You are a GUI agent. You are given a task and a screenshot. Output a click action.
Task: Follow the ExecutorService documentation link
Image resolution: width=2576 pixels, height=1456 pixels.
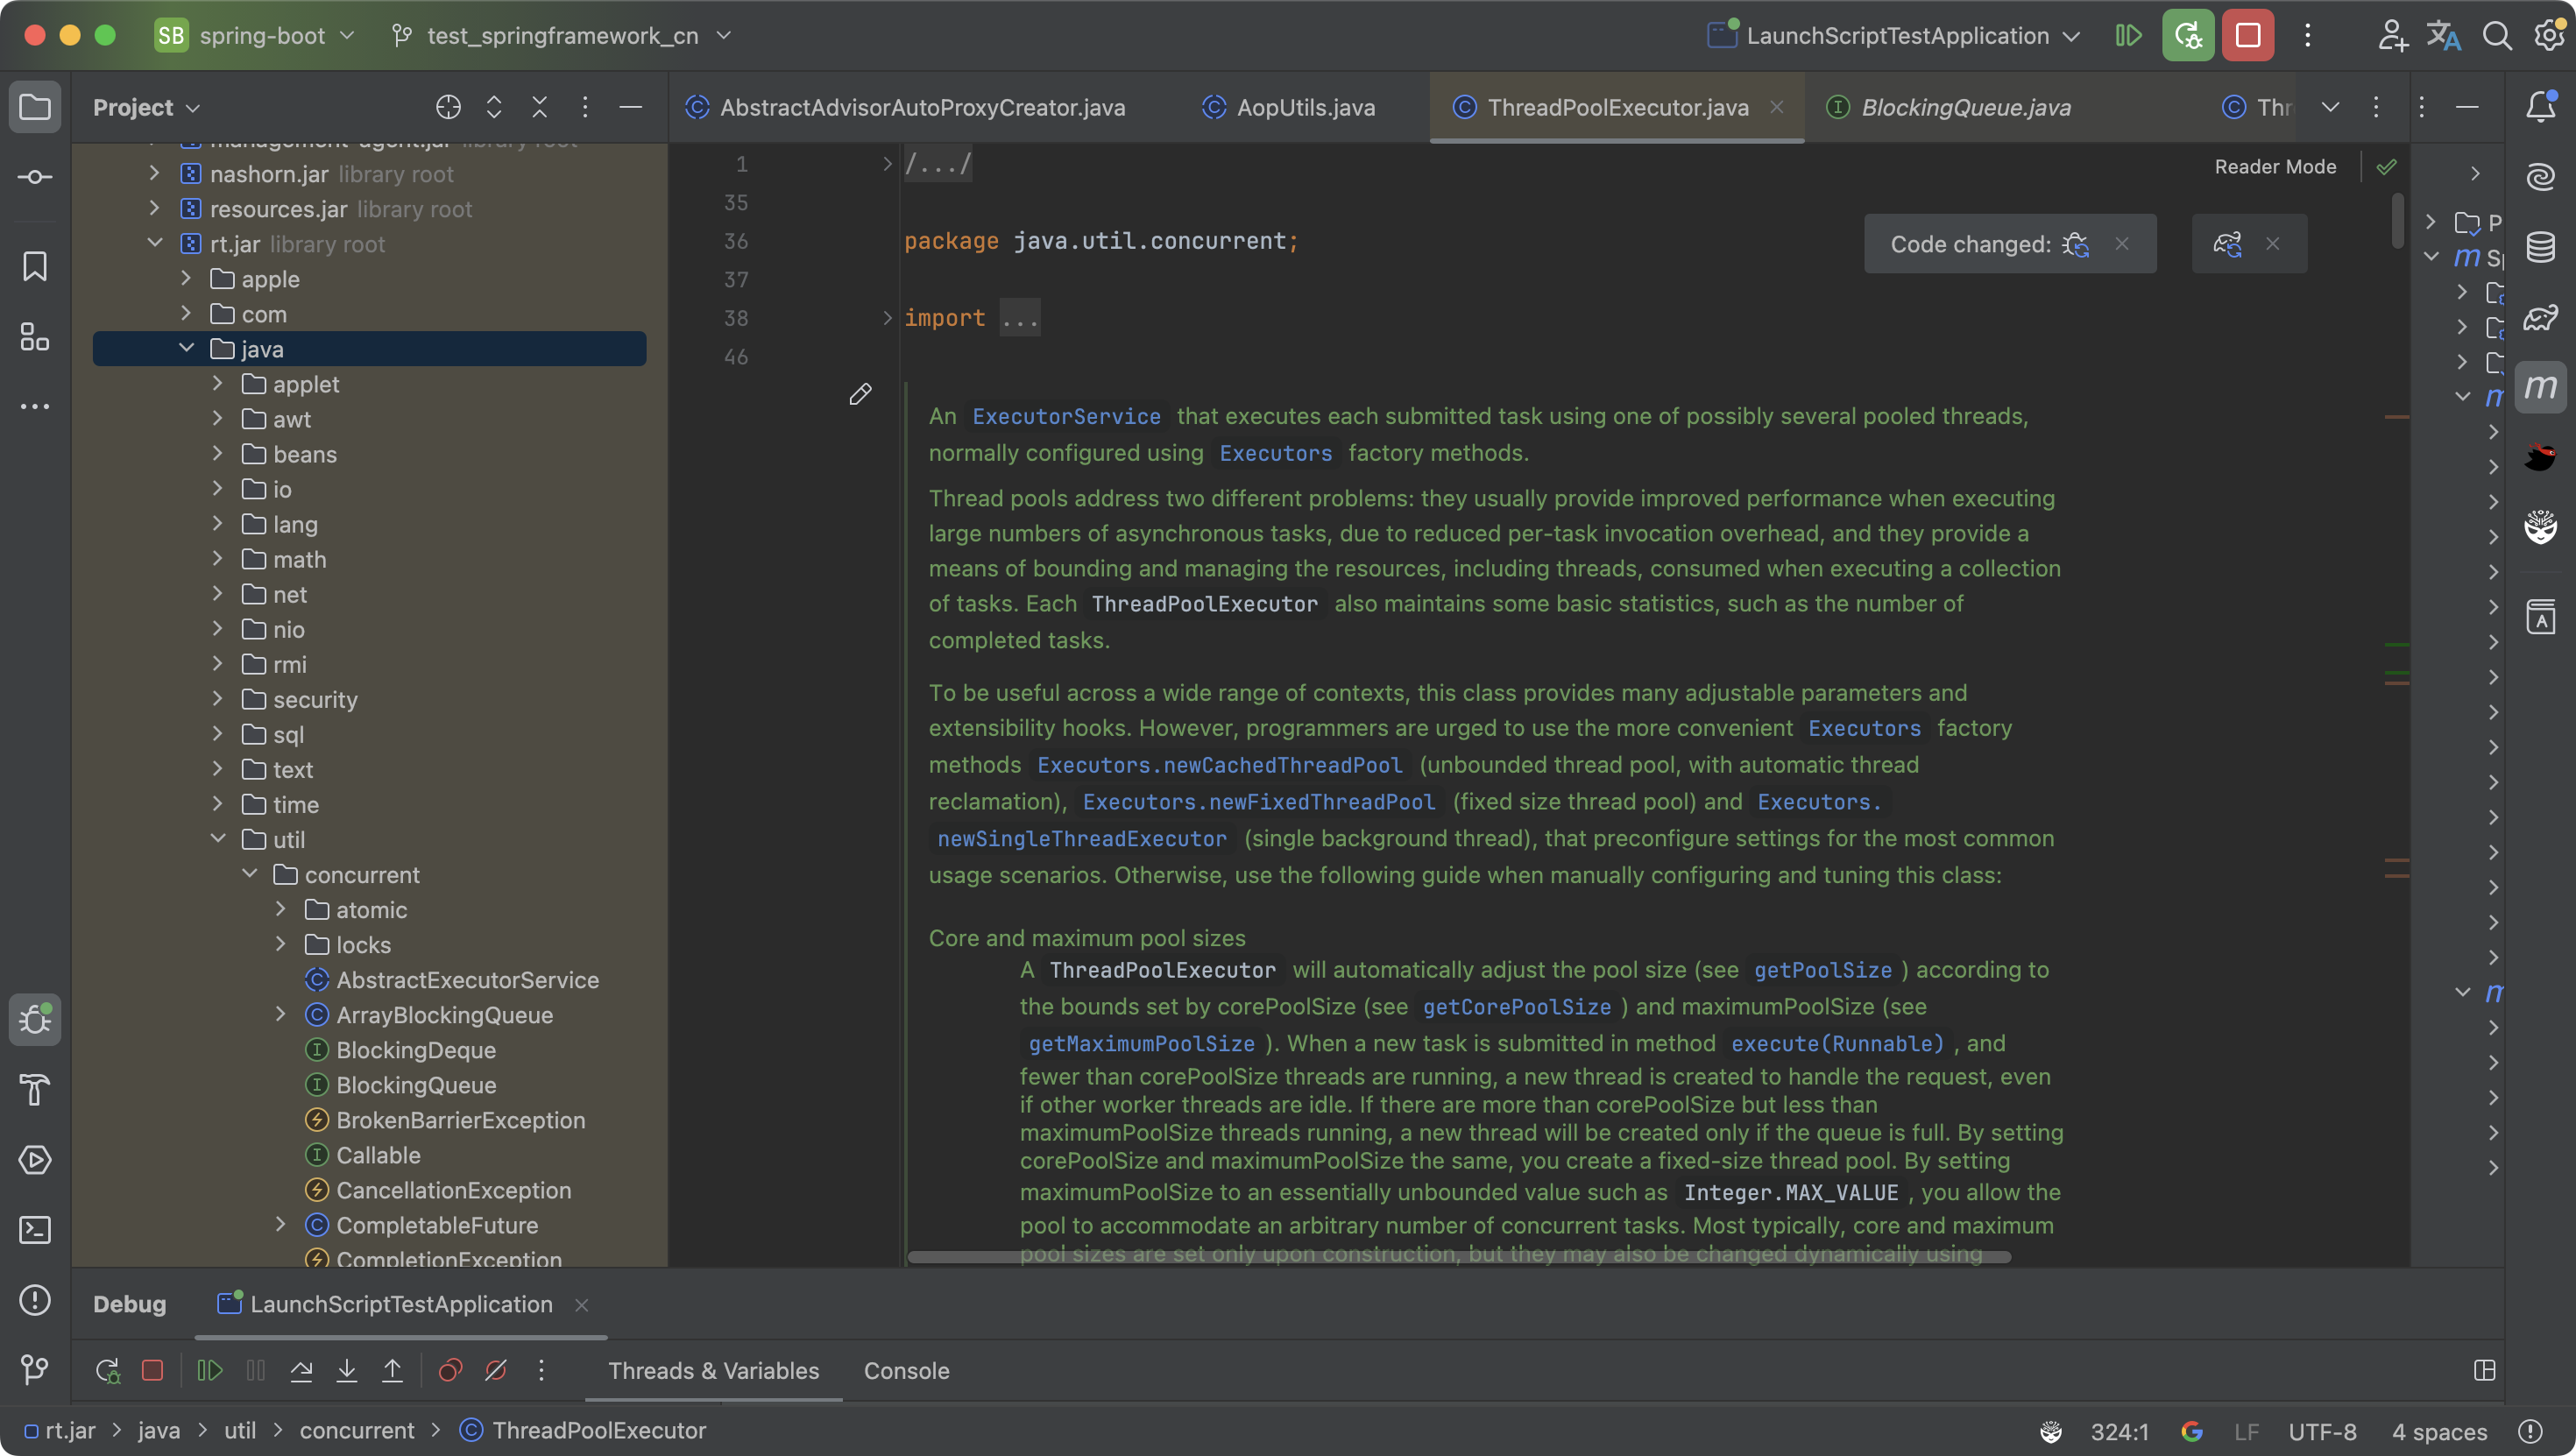1066,417
